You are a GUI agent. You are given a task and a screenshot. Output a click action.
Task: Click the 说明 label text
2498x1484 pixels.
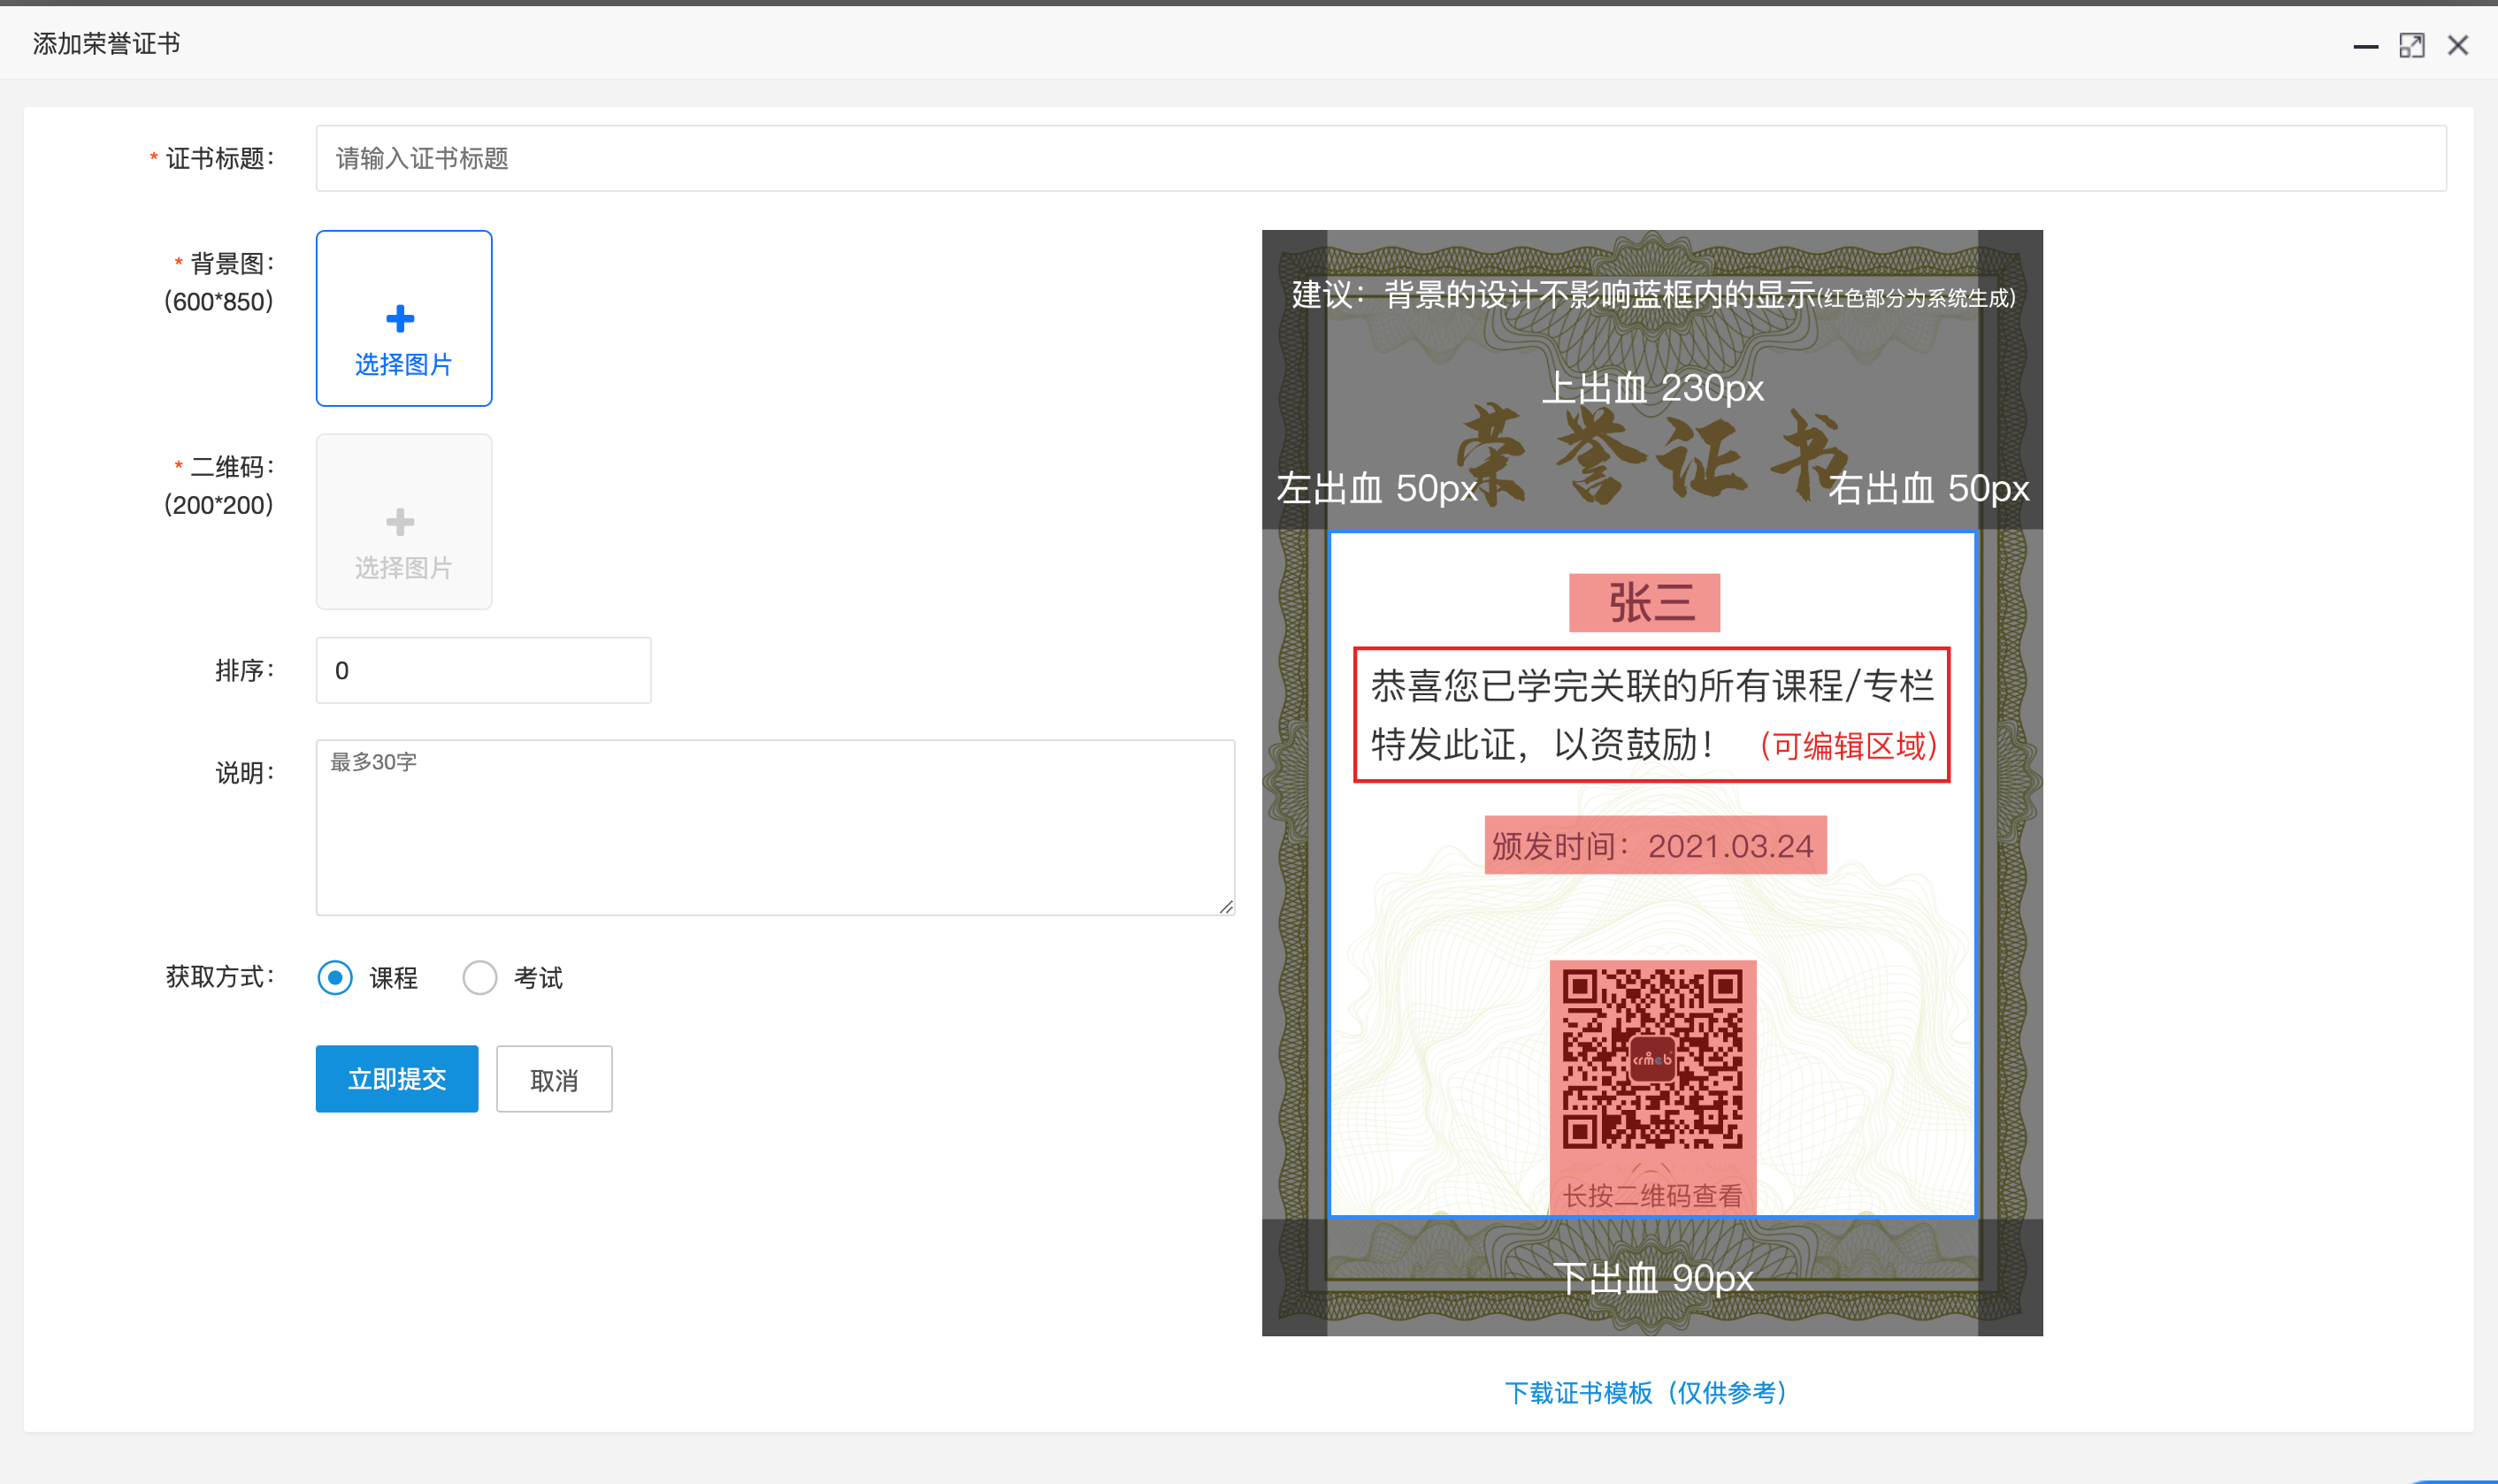tap(244, 772)
